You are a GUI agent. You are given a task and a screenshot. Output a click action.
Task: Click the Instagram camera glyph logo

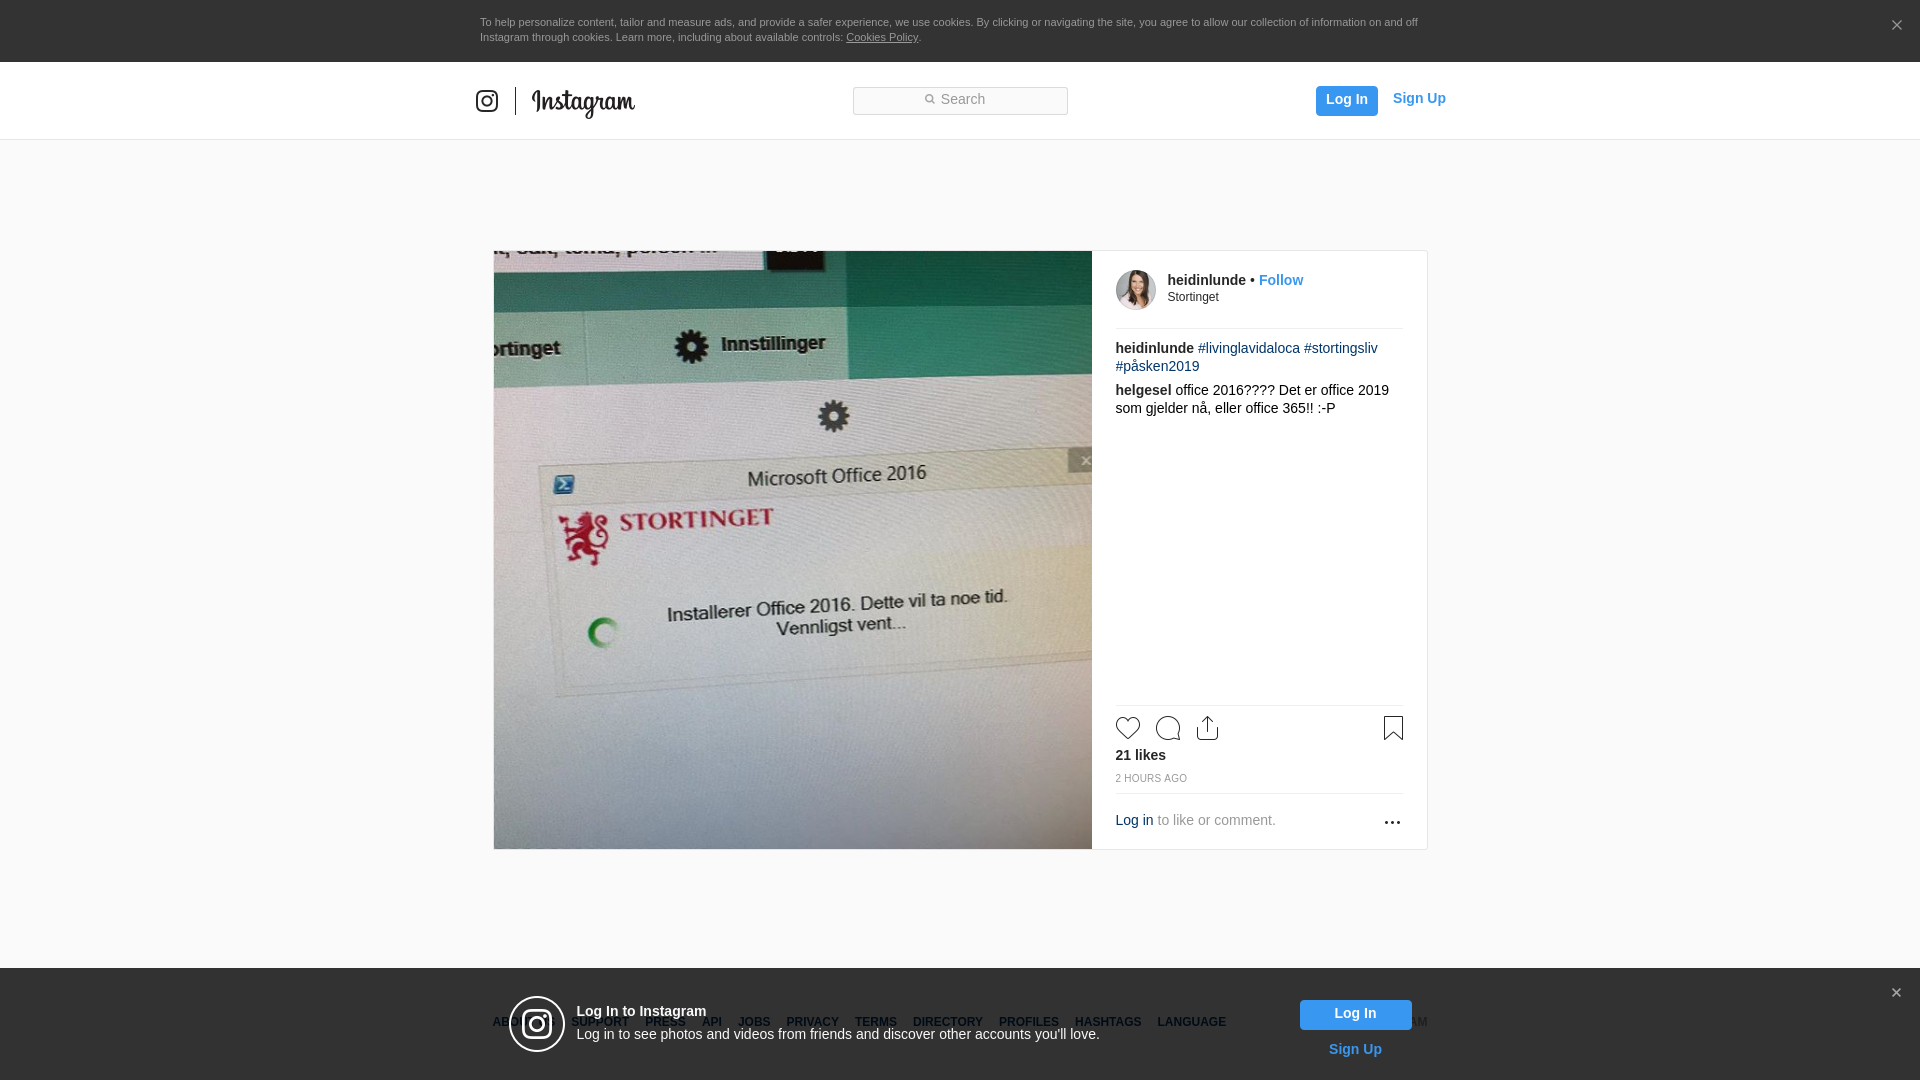coord(487,101)
